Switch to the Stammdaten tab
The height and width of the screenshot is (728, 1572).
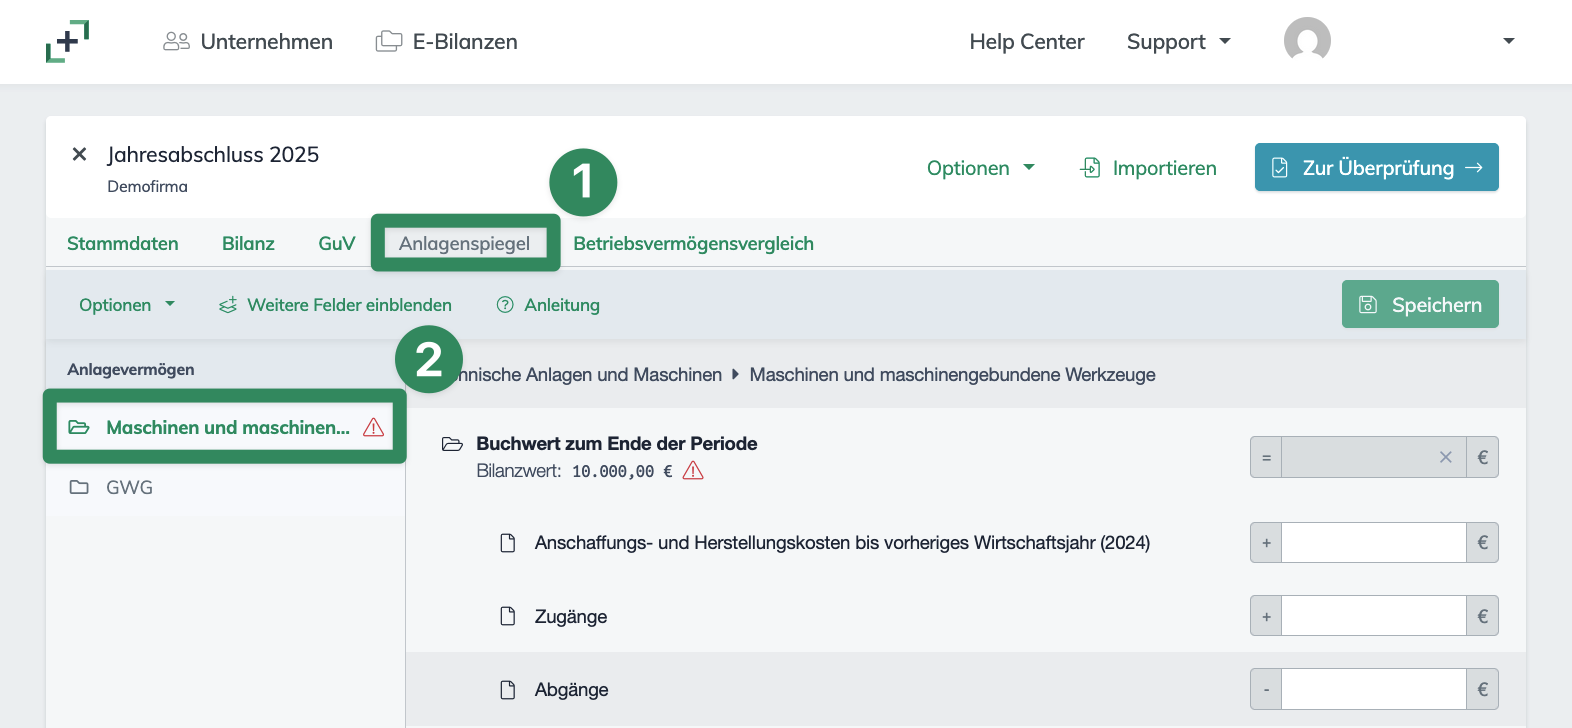click(123, 244)
